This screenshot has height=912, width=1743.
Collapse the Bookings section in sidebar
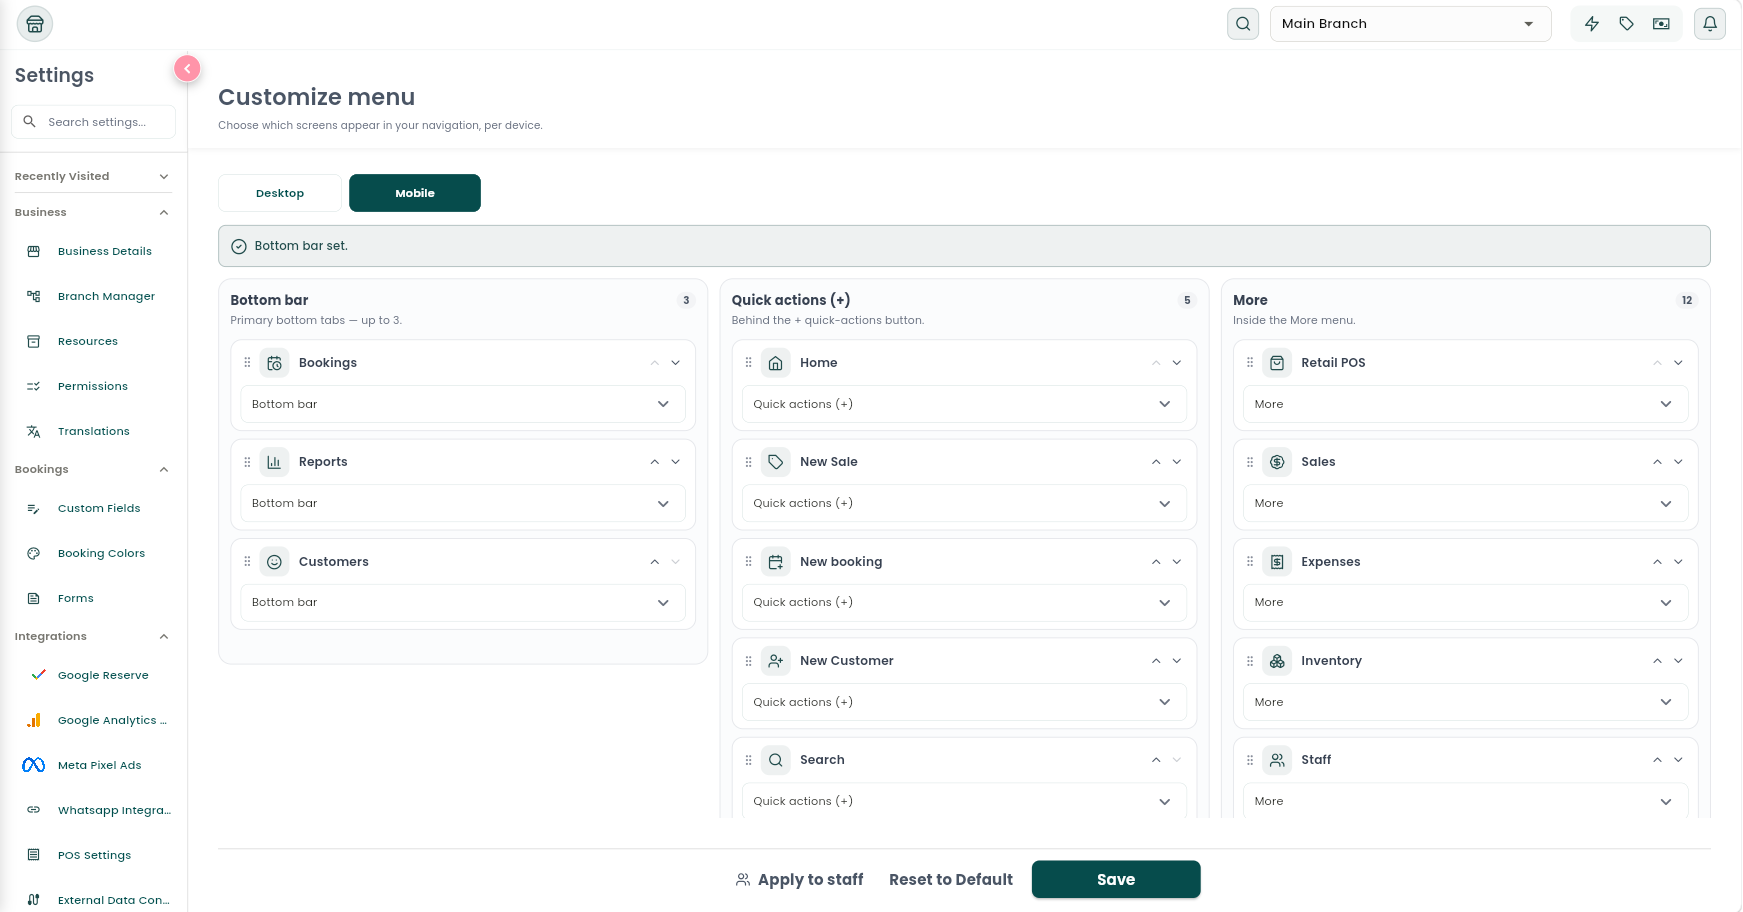coord(92,469)
